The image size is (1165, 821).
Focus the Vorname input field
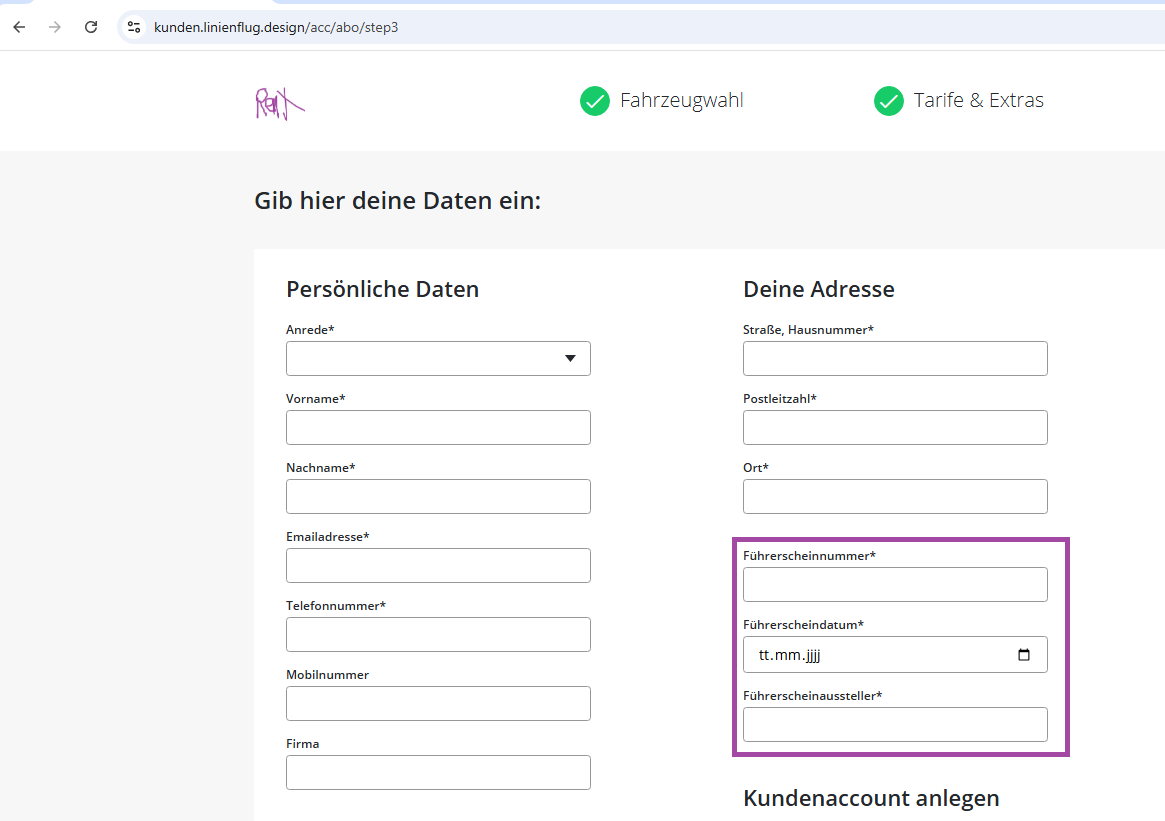pyautogui.click(x=438, y=427)
